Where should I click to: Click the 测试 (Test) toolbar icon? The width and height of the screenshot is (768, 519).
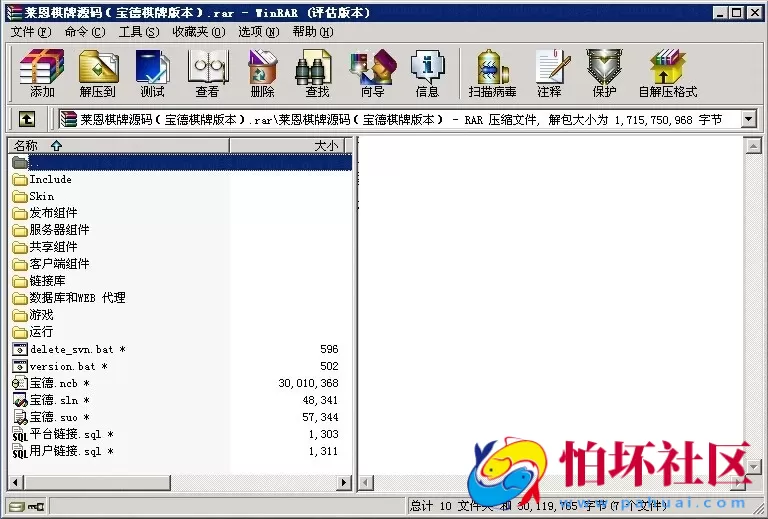point(152,73)
